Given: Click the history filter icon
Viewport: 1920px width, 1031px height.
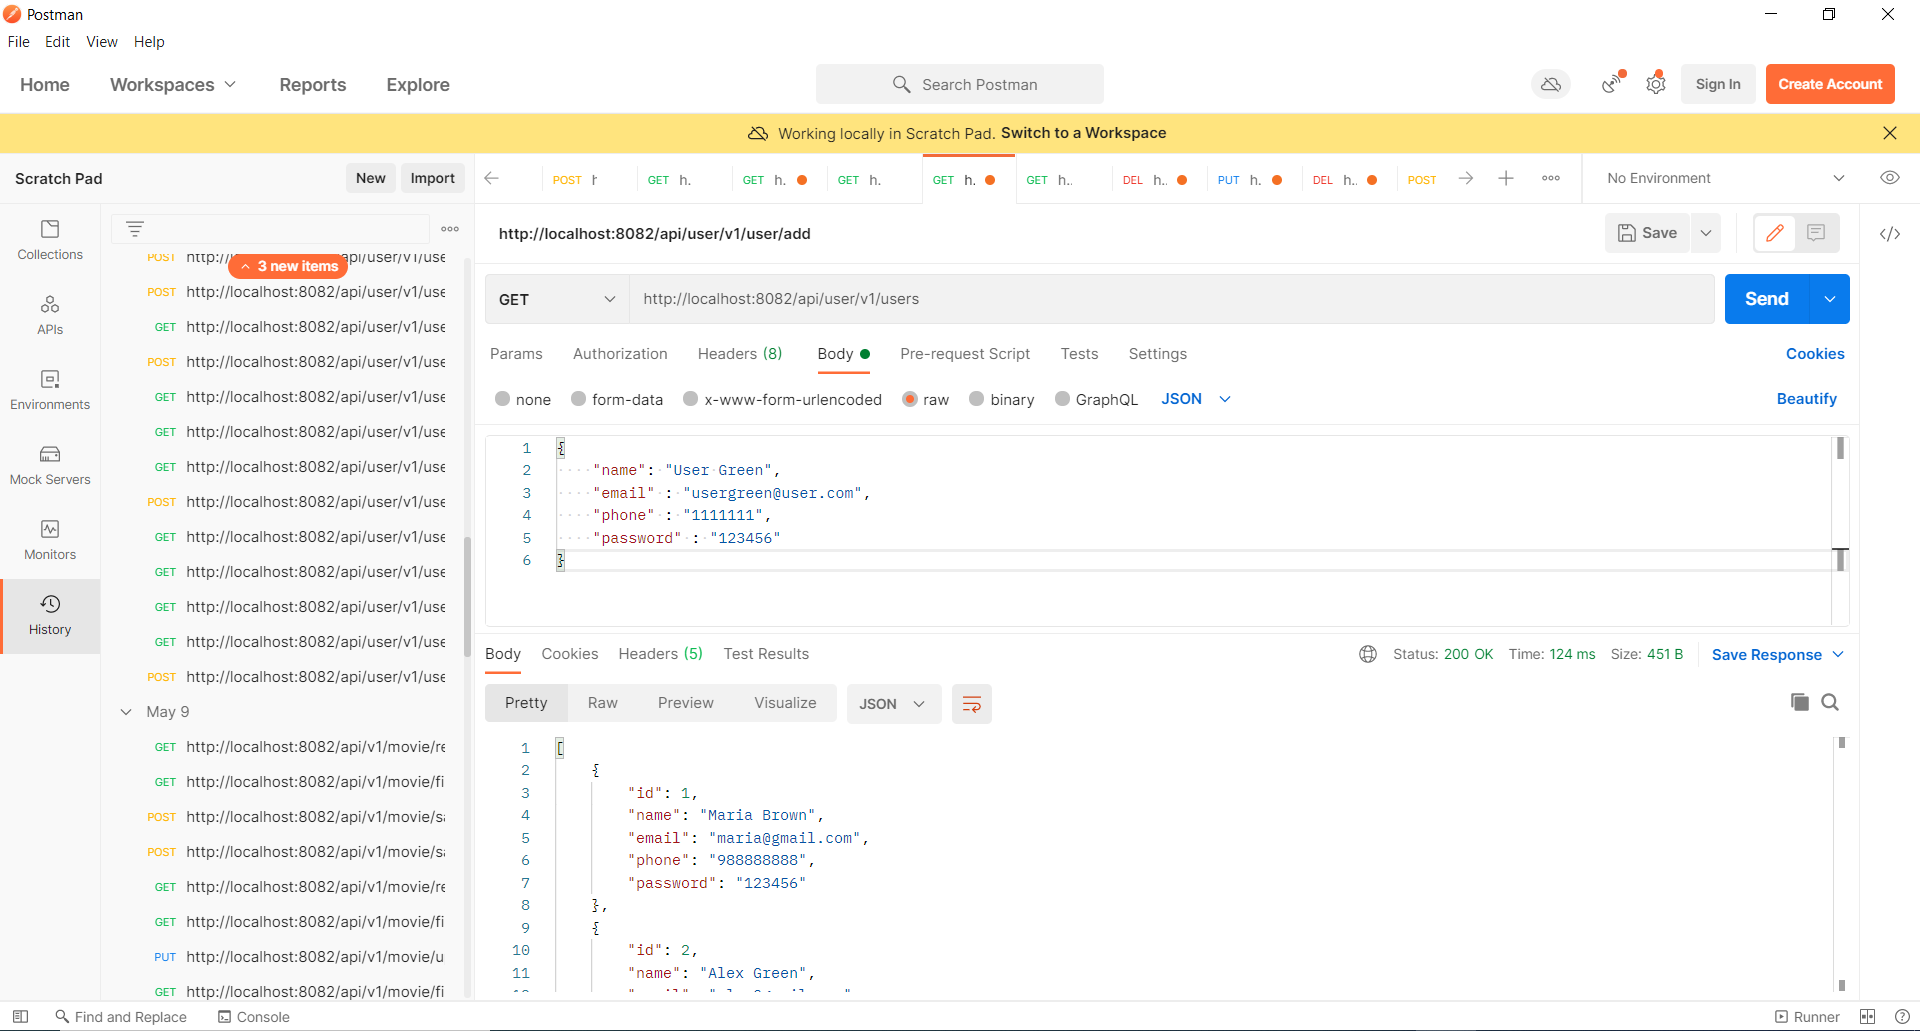Looking at the screenshot, I should pos(135,229).
